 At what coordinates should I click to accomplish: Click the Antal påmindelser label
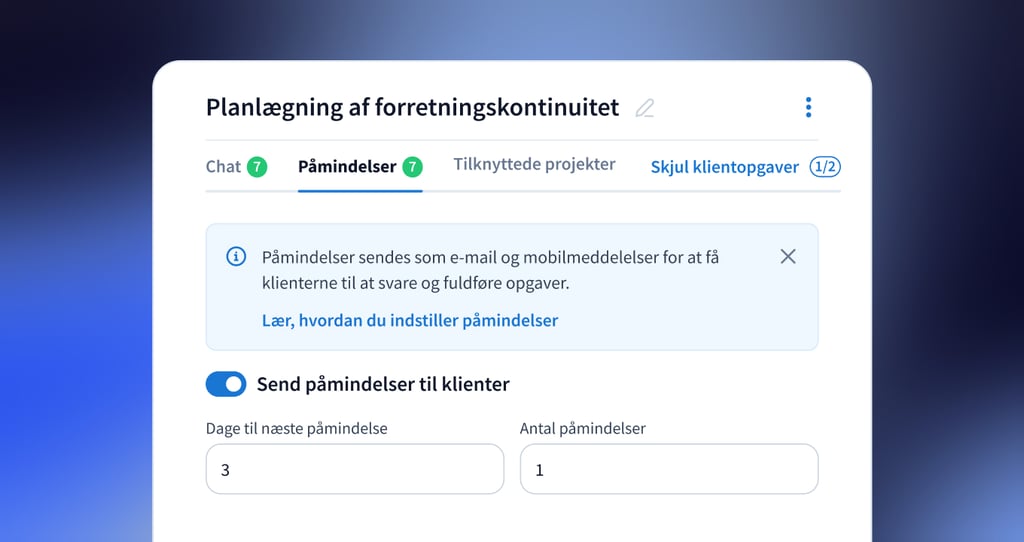click(x=583, y=428)
